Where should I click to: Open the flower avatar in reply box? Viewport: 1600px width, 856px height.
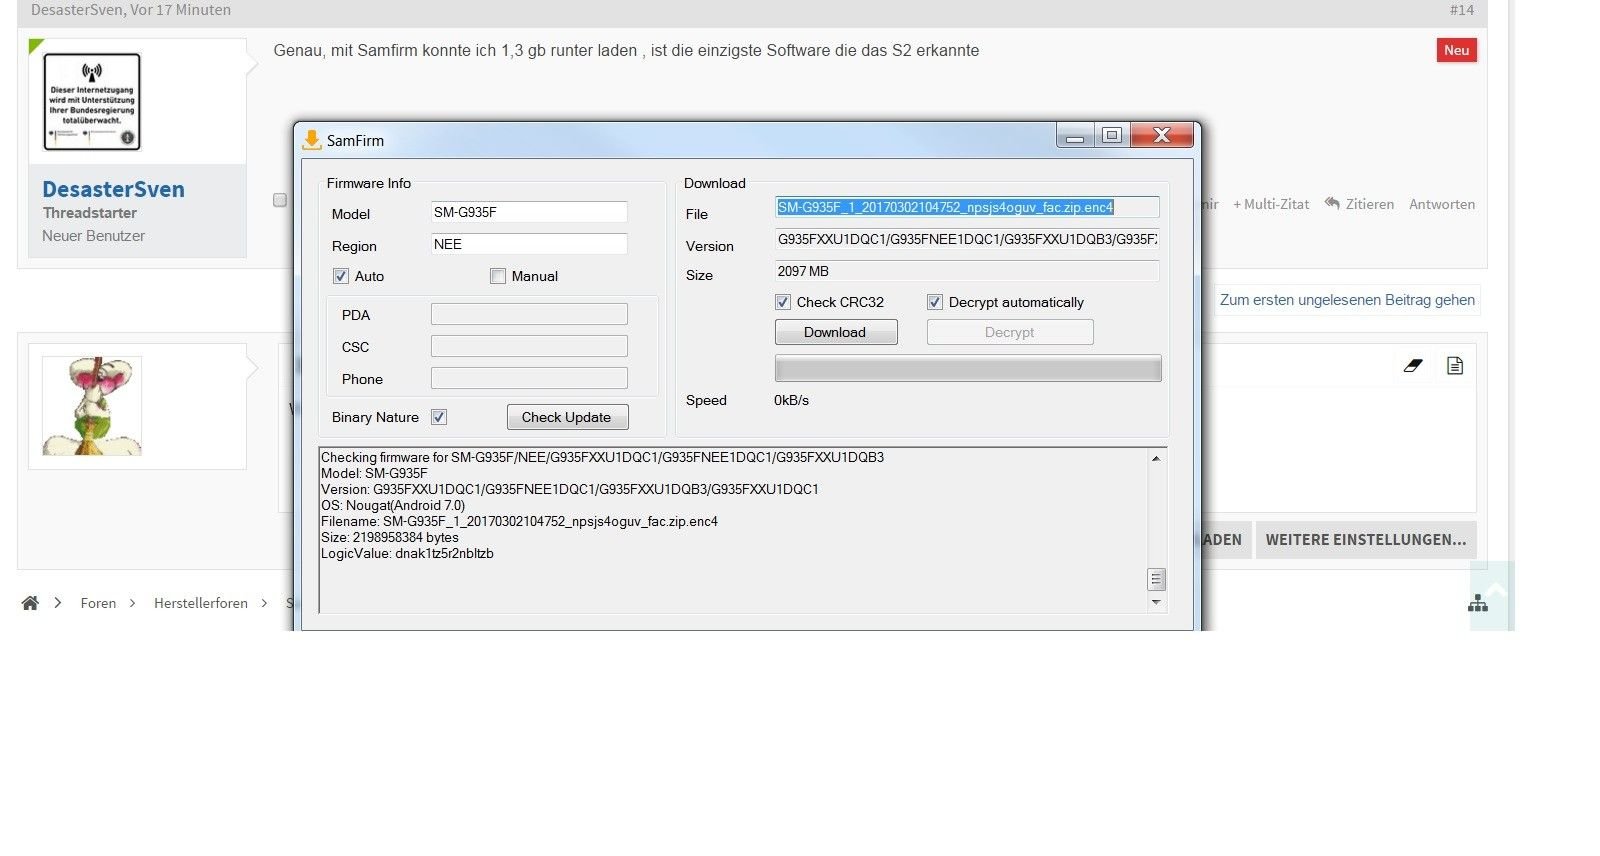click(92, 406)
